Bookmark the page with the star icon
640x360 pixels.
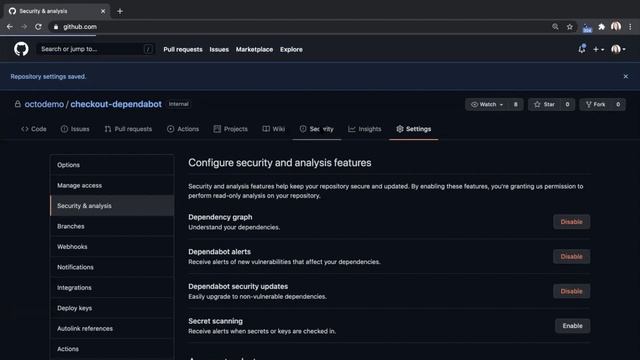(570, 27)
